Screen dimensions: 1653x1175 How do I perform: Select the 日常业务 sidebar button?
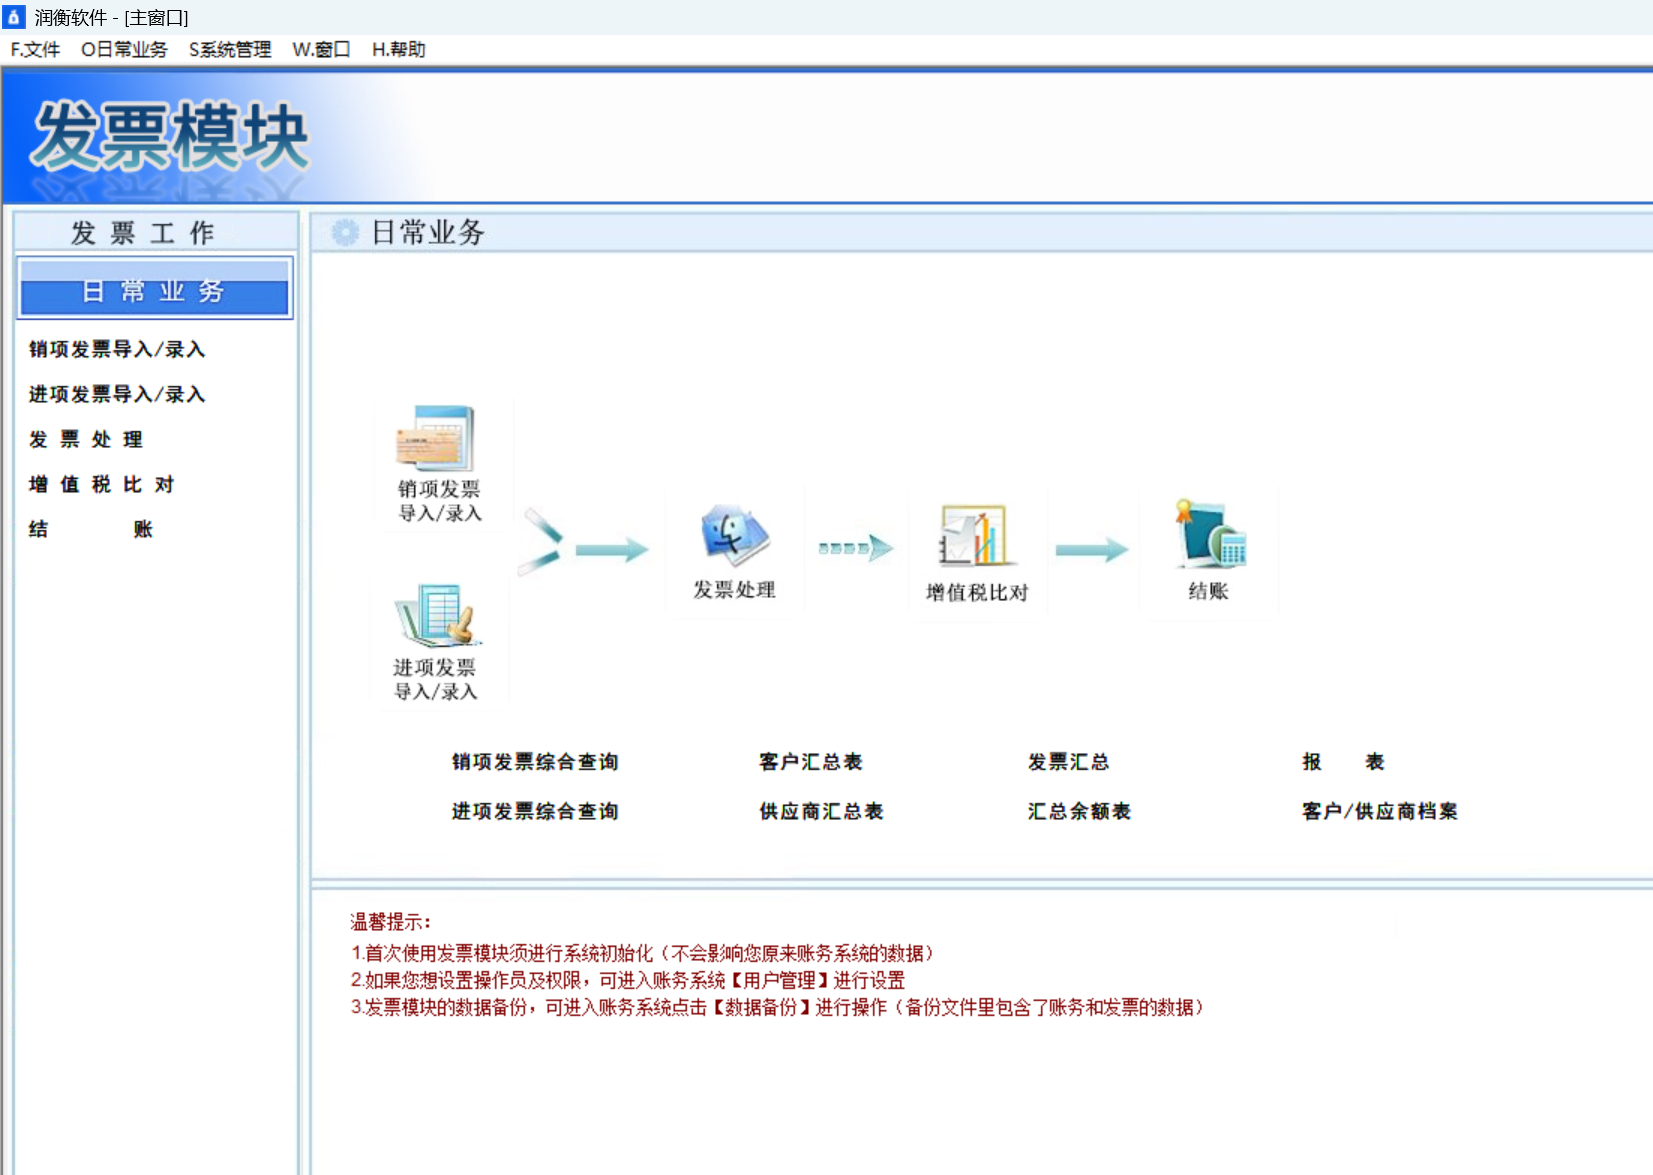point(155,290)
